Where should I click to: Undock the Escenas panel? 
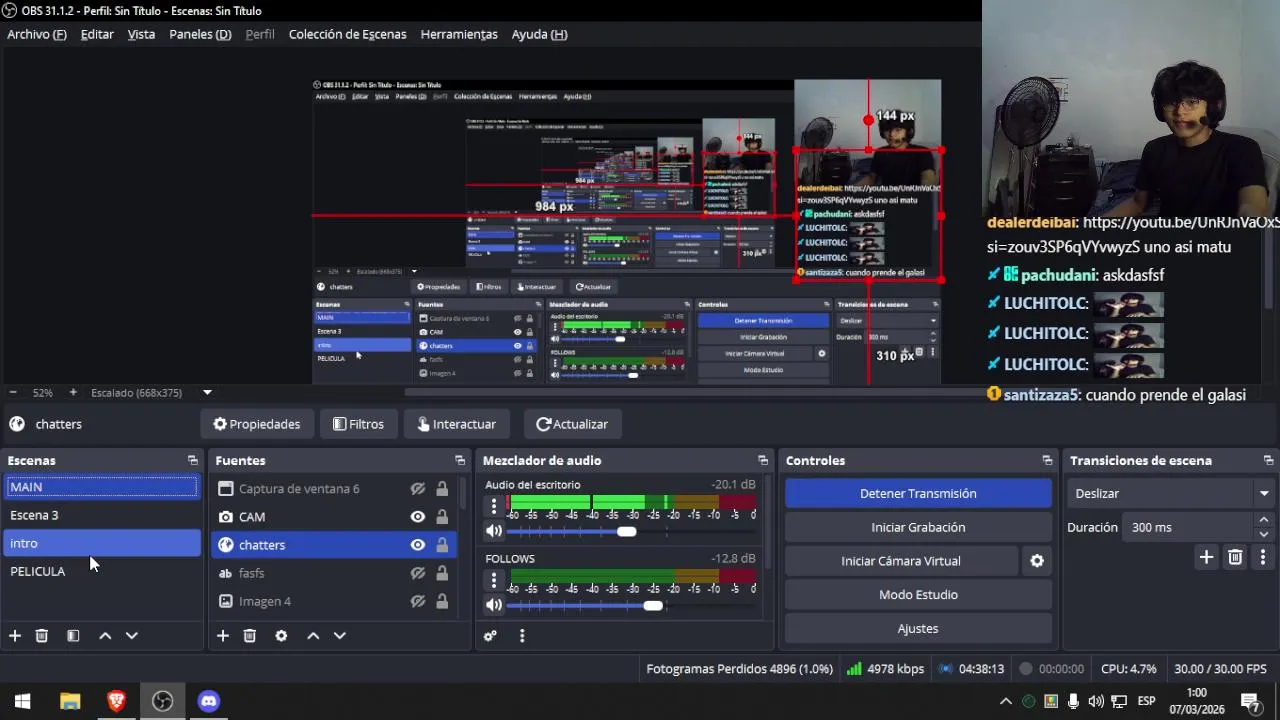click(193, 461)
